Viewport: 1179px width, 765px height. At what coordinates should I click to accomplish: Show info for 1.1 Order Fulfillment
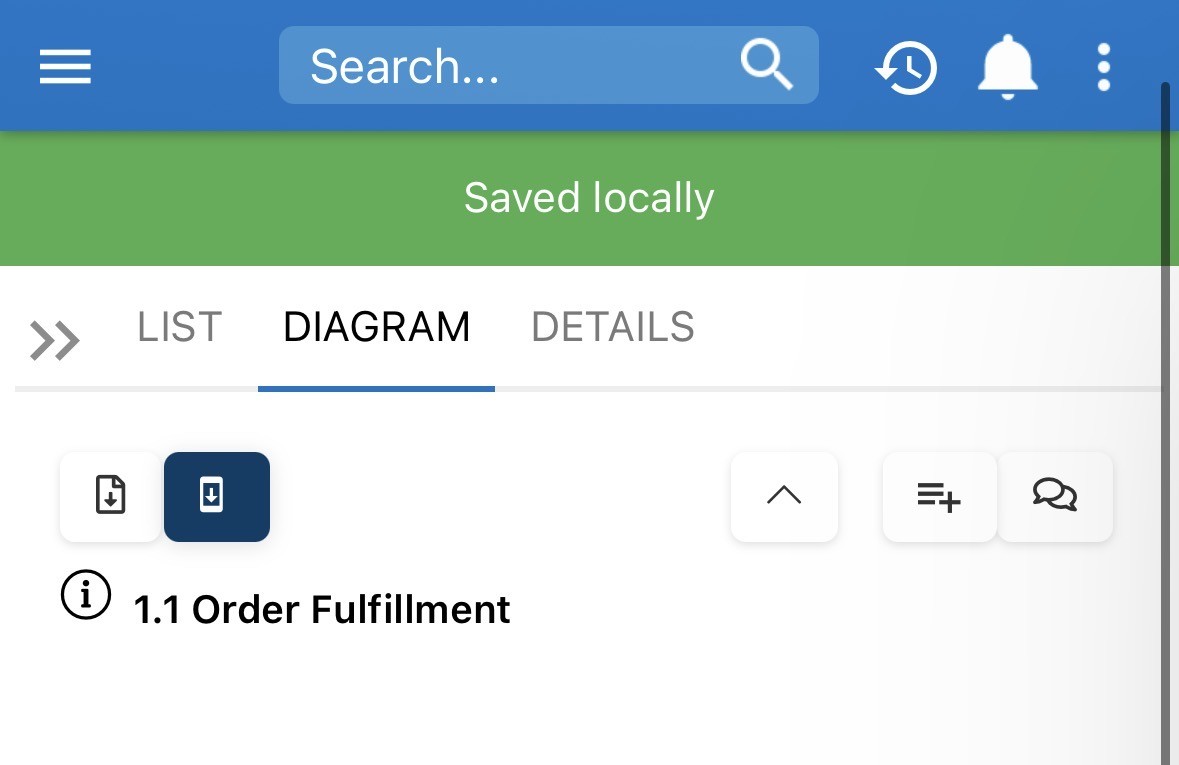click(86, 595)
